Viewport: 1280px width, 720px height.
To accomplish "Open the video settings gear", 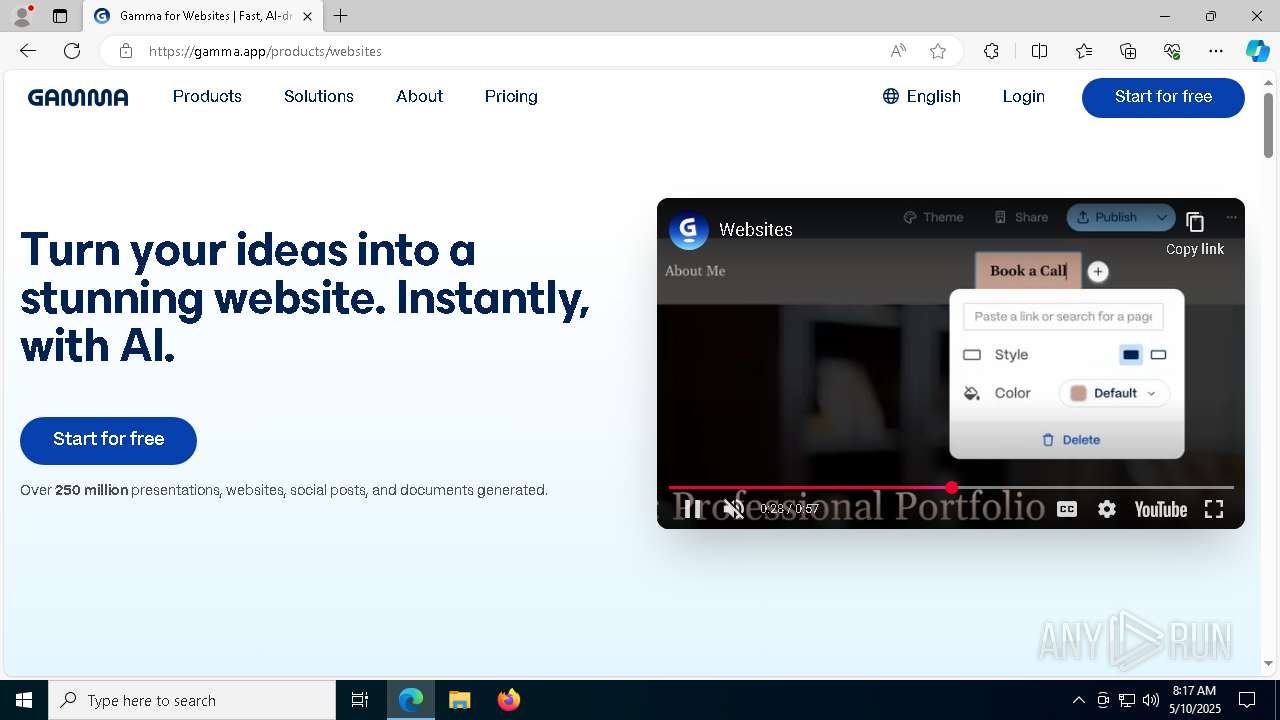I will pyautogui.click(x=1106, y=509).
